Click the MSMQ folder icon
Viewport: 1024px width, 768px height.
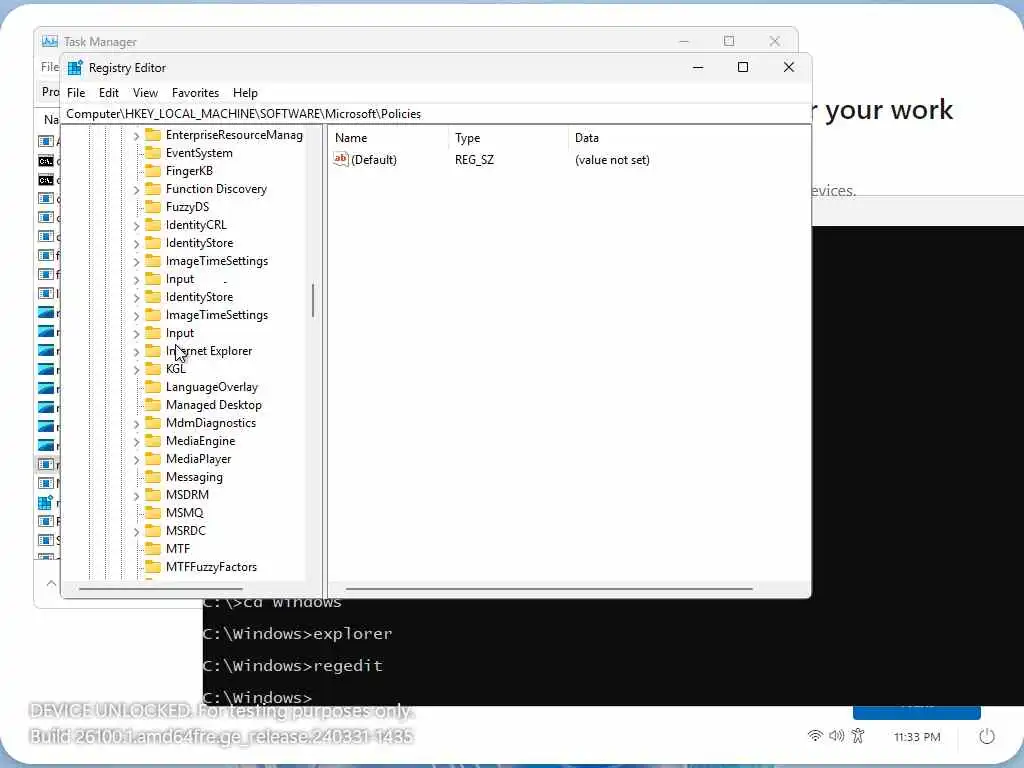coord(153,513)
